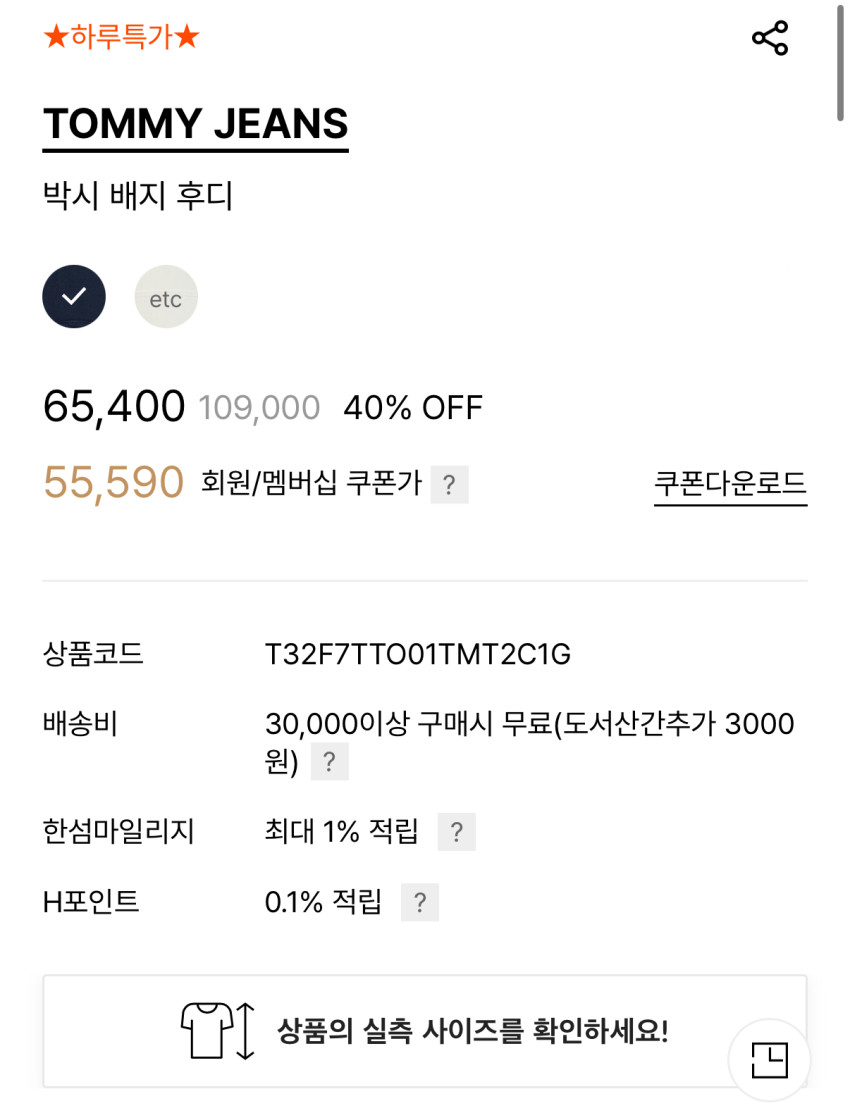
Task: Show 배송비 help tooltip icon
Action: [x=329, y=763]
